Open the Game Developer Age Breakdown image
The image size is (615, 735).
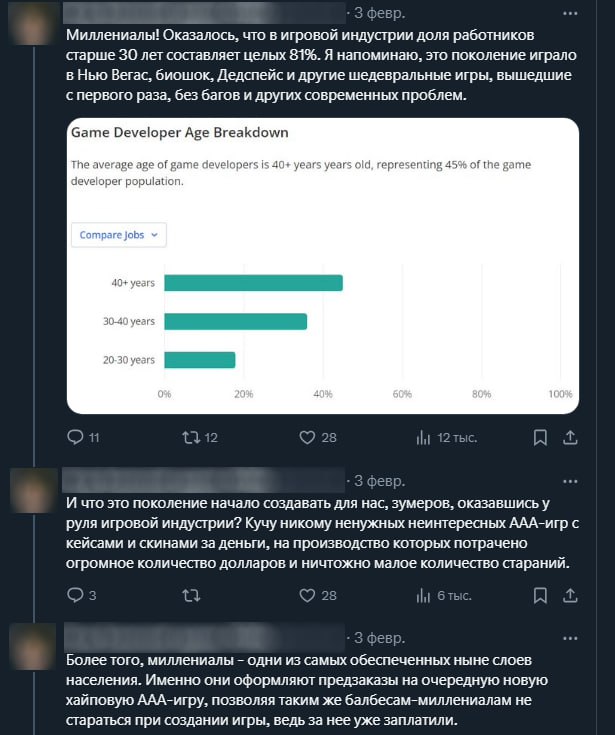(322, 265)
